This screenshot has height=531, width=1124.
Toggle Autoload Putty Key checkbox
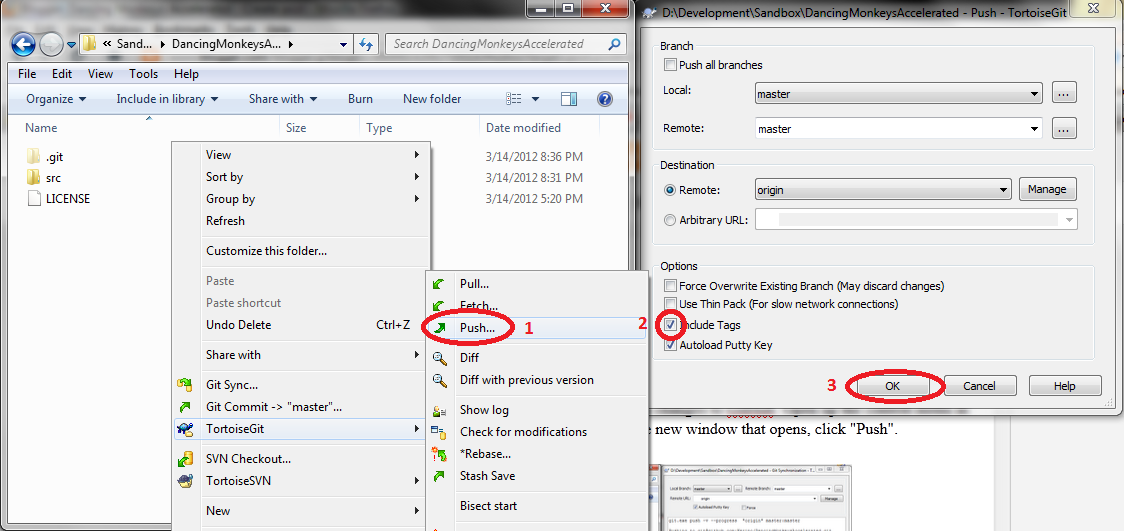pyautogui.click(x=670, y=345)
